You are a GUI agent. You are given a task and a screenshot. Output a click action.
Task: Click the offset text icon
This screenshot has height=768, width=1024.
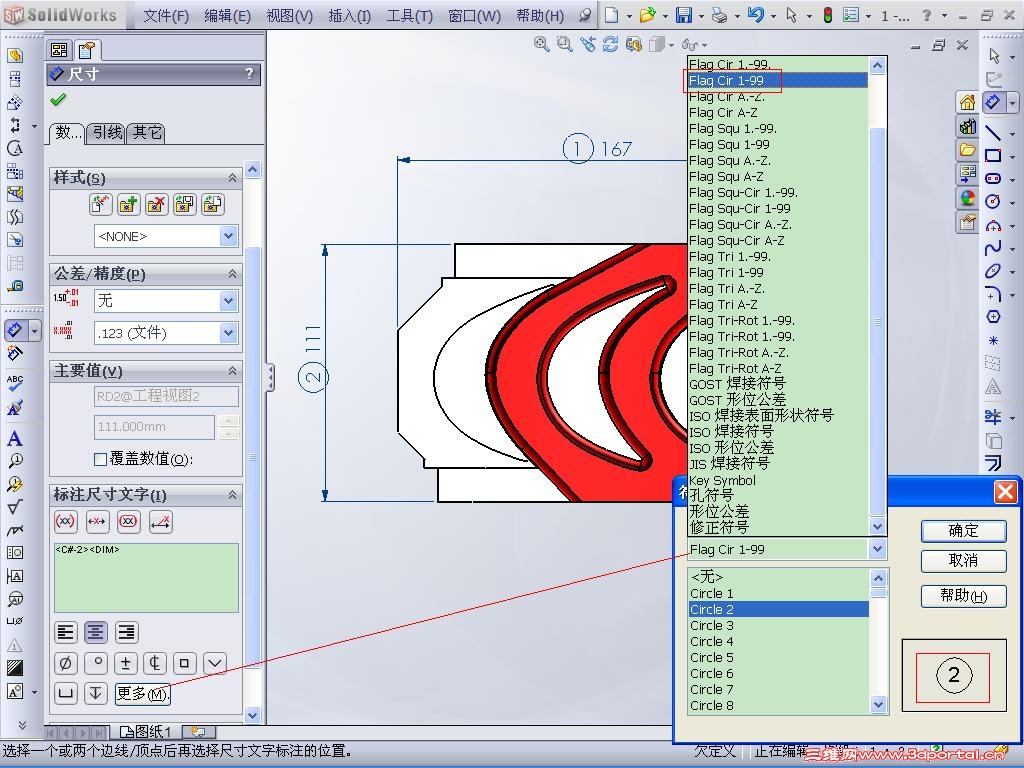pyautogui.click(x=160, y=521)
